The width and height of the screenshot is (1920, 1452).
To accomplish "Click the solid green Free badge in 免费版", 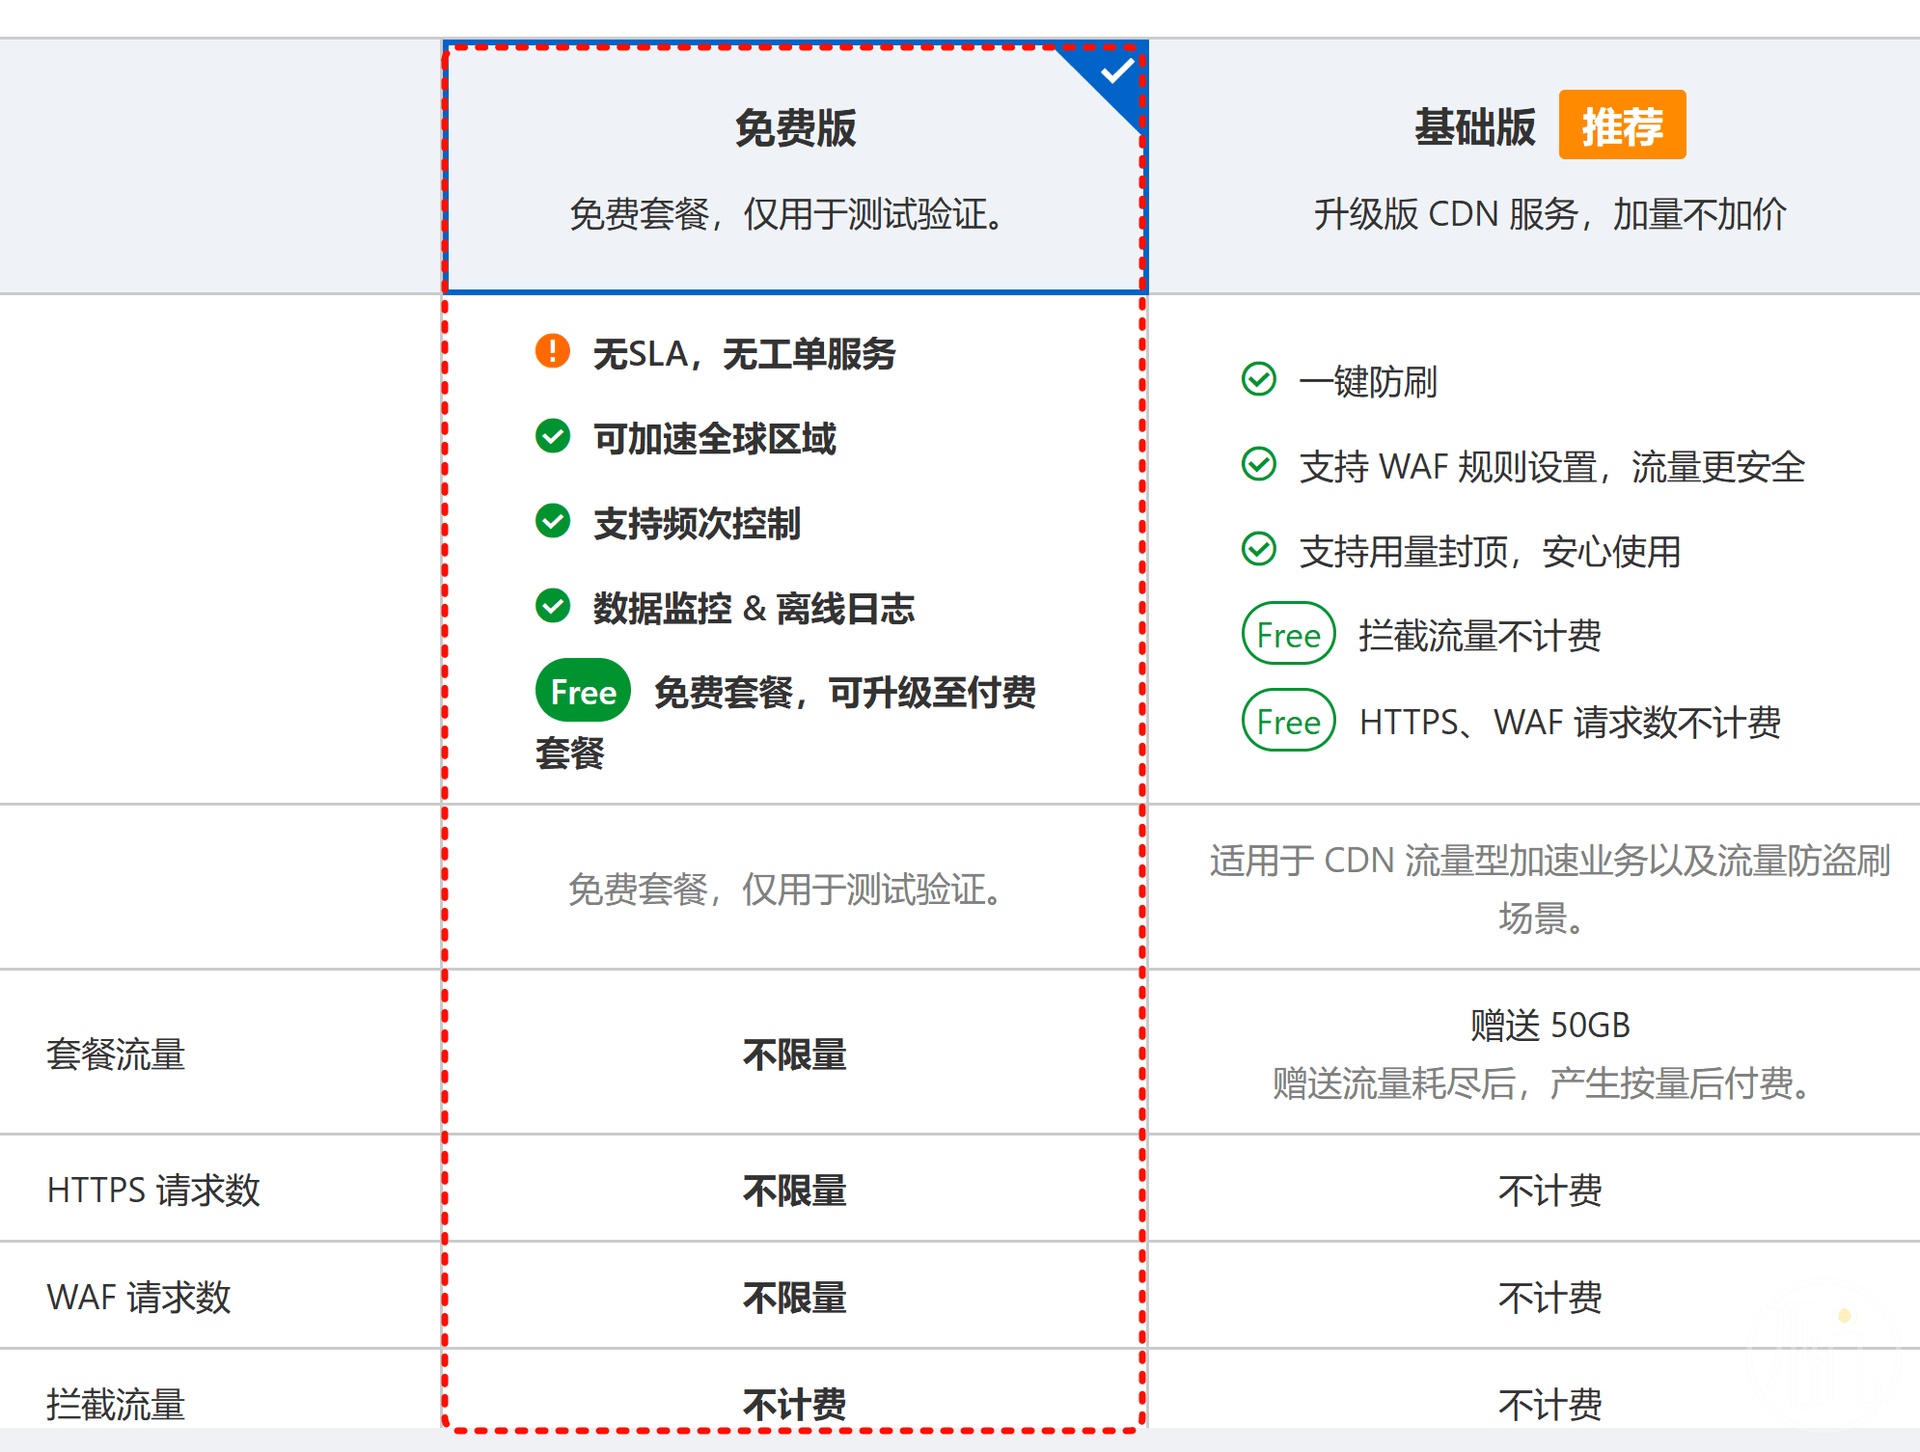I will coord(582,691).
